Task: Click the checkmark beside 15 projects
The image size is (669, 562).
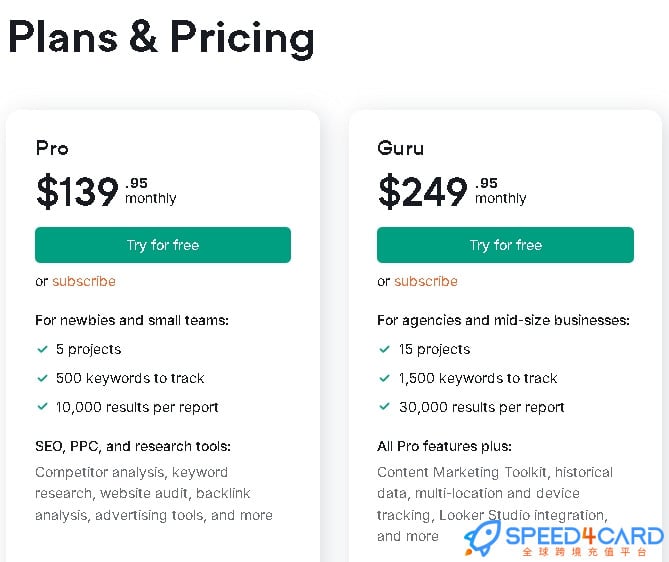Action: [384, 349]
